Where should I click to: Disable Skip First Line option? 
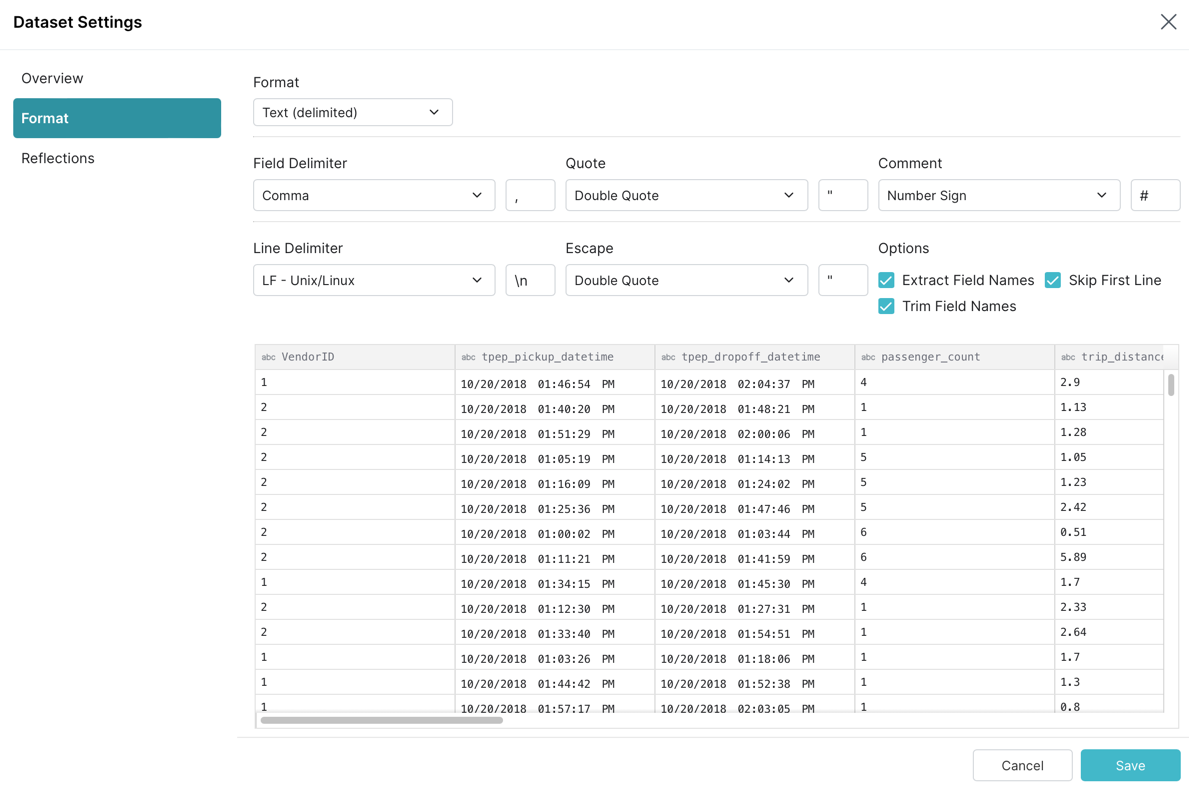coord(1053,280)
